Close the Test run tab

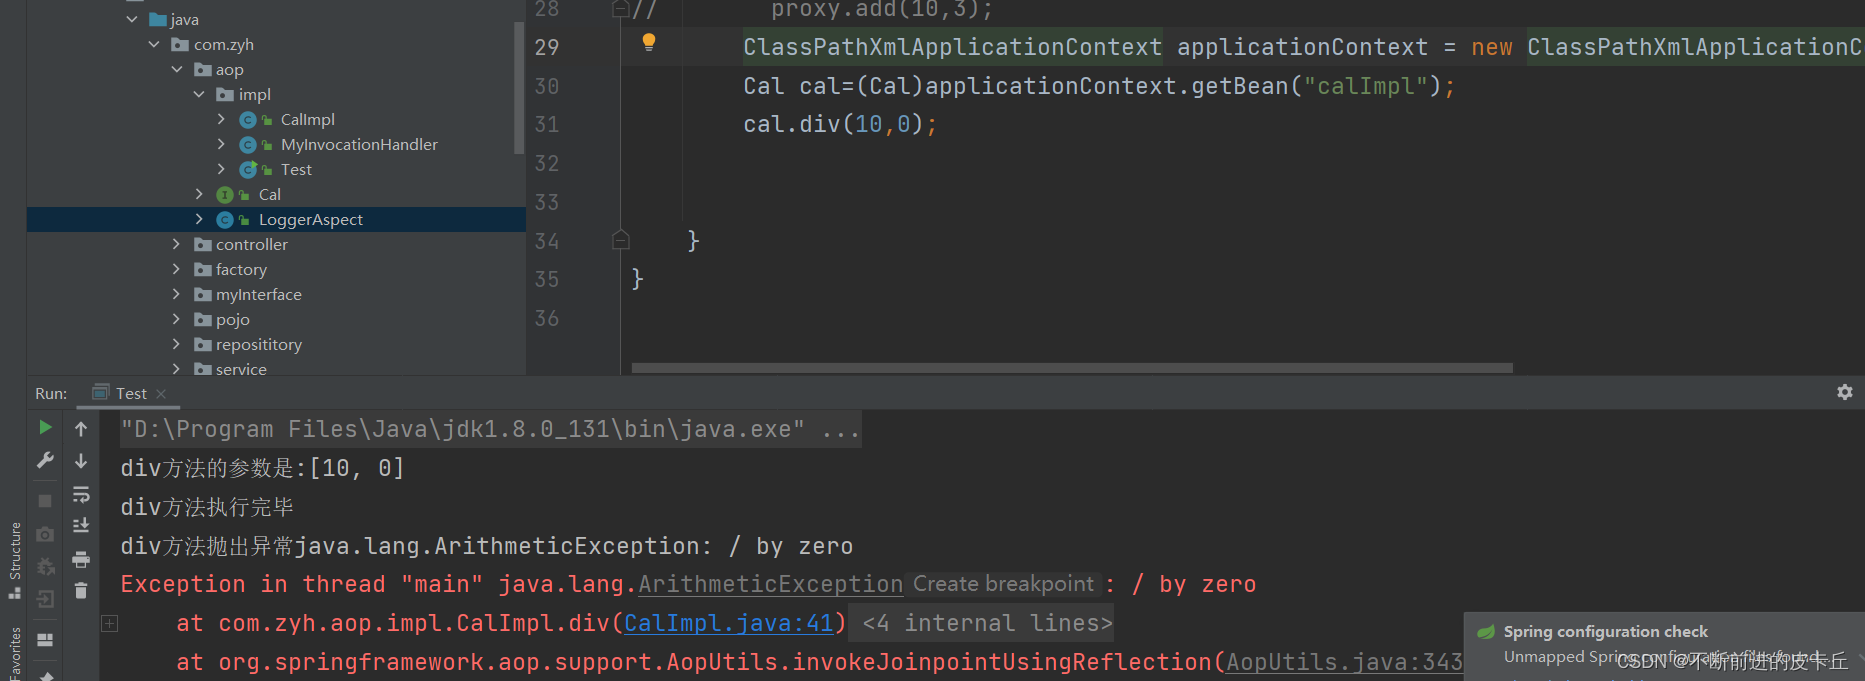click(x=161, y=394)
